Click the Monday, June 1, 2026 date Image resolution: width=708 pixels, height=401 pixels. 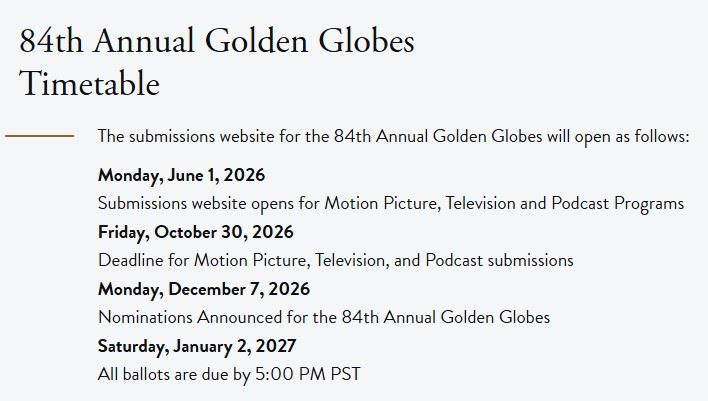coord(182,175)
